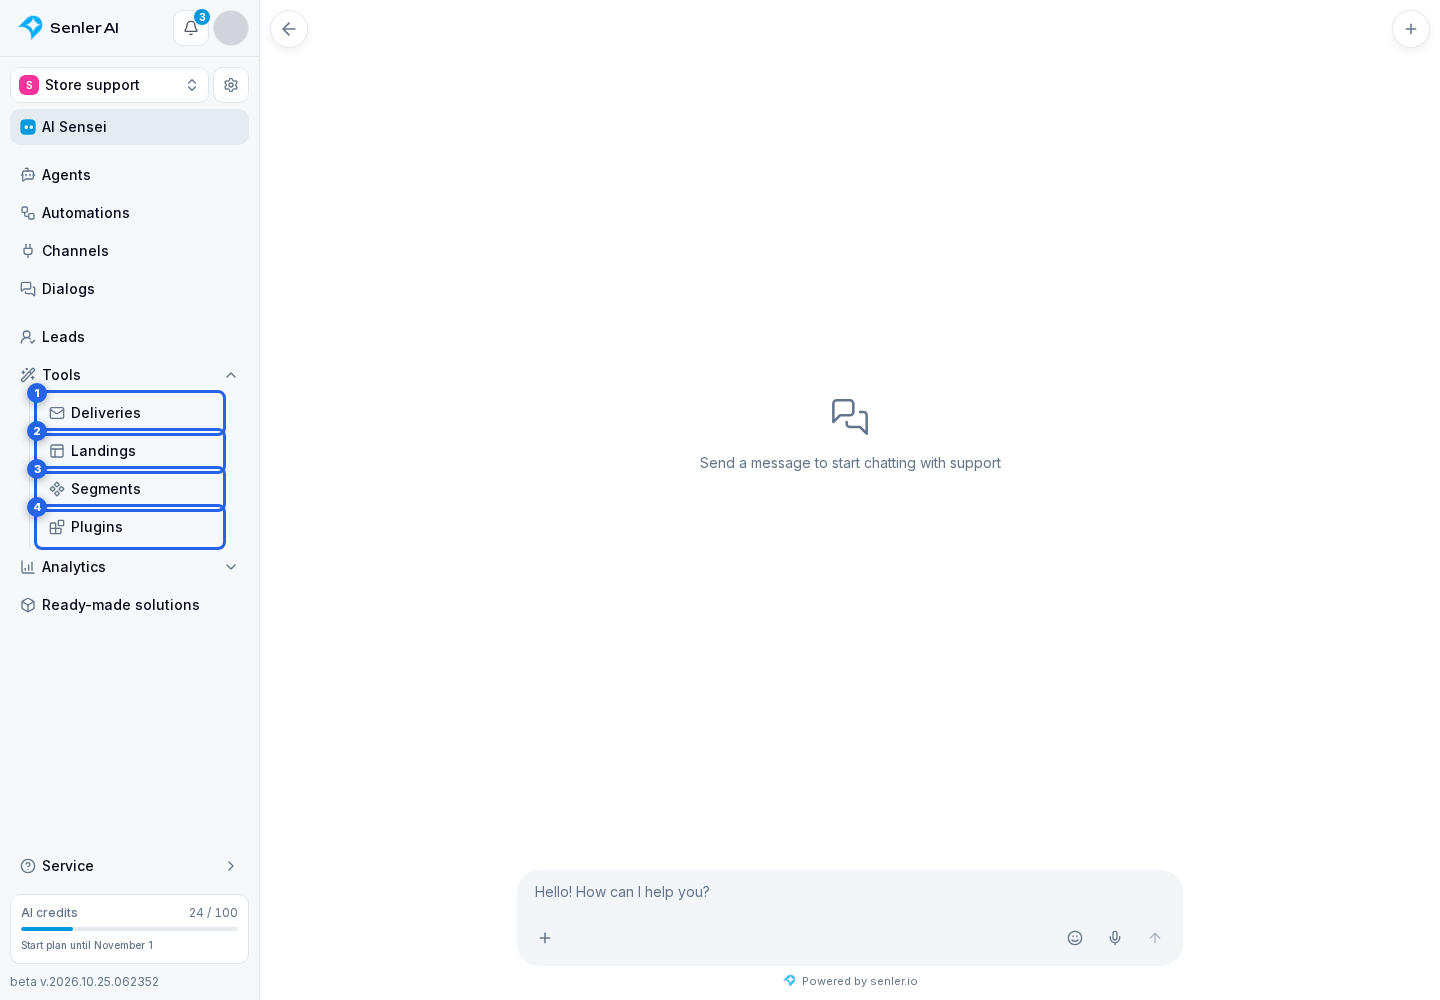Open the user avatar menu
The width and height of the screenshot is (1440, 1000).
[231, 28]
